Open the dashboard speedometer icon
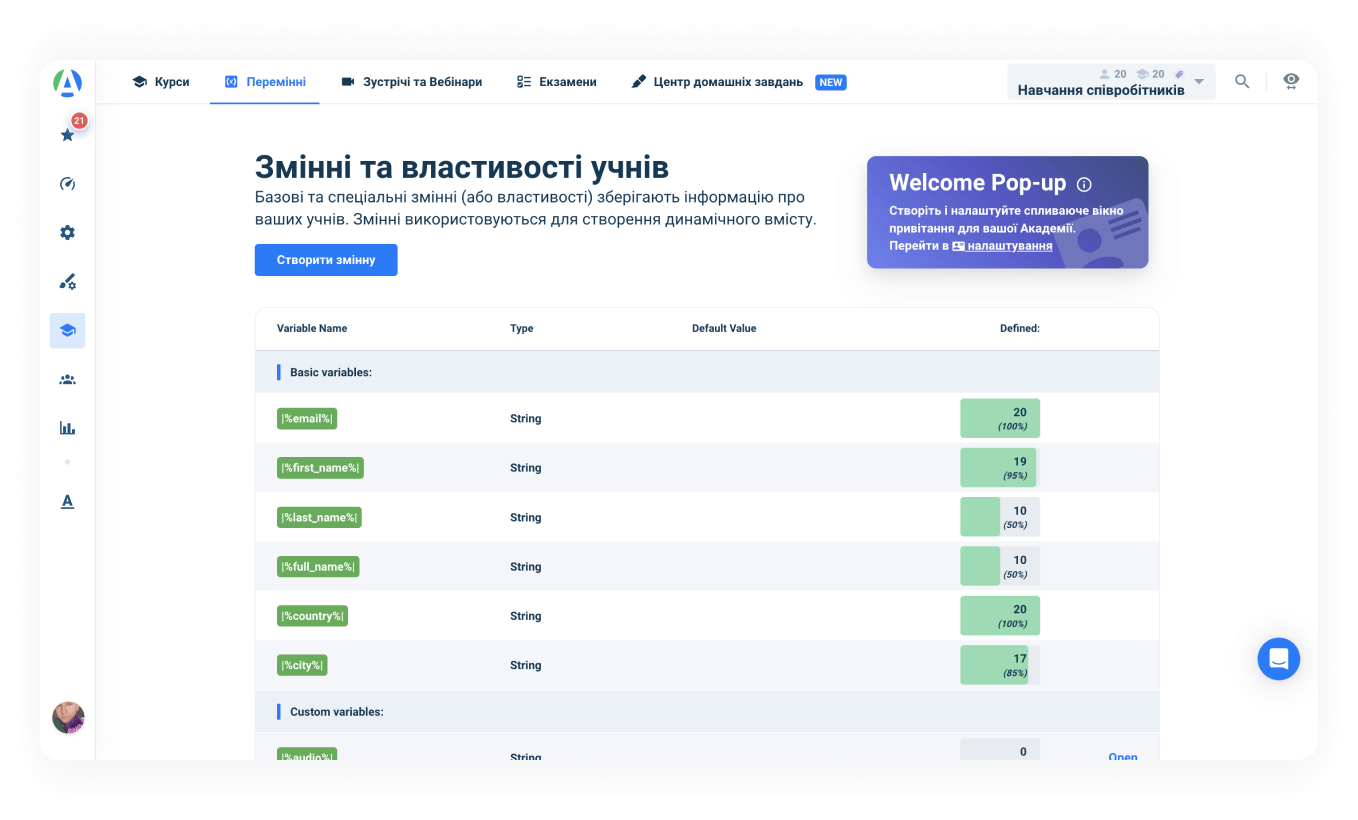The width and height of the screenshot is (1358, 820). click(68, 184)
